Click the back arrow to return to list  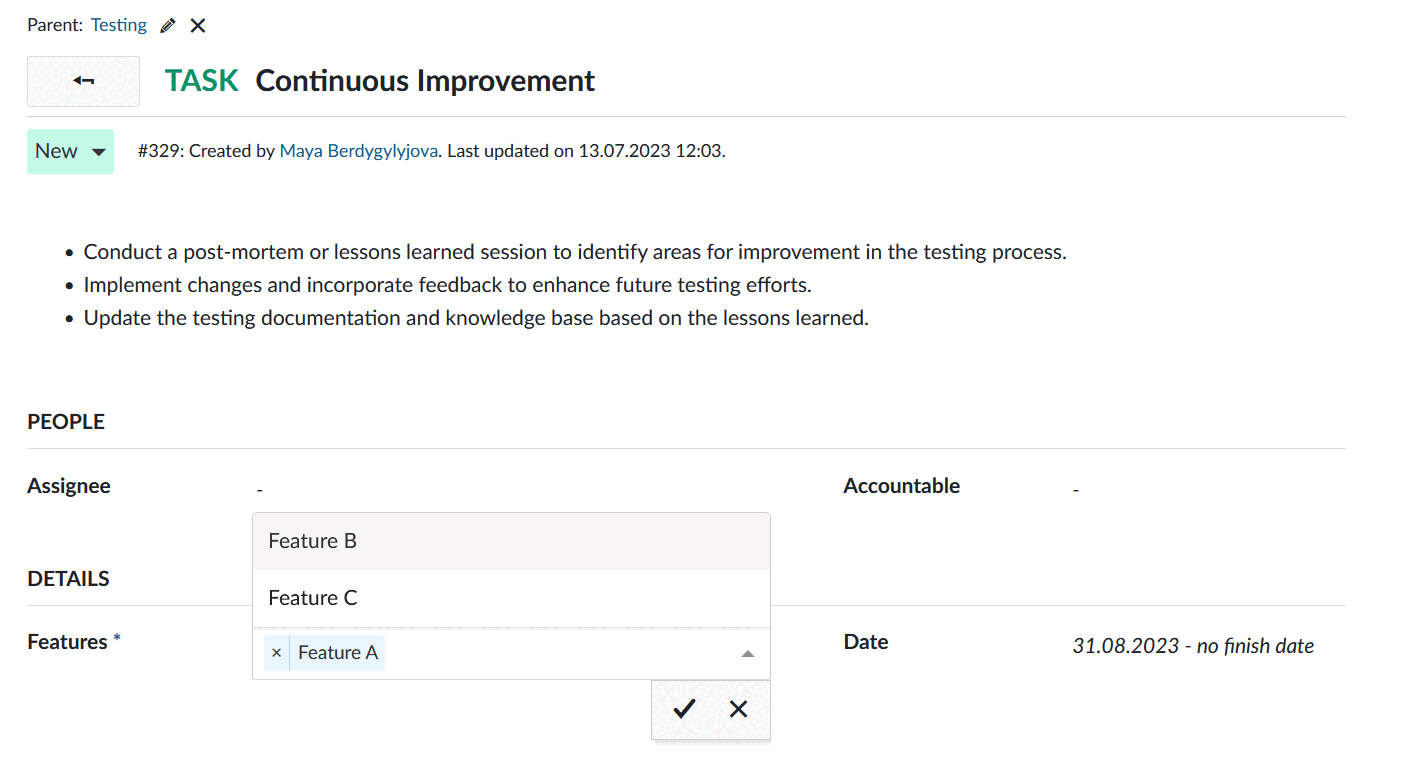click(x=83, y=81)
